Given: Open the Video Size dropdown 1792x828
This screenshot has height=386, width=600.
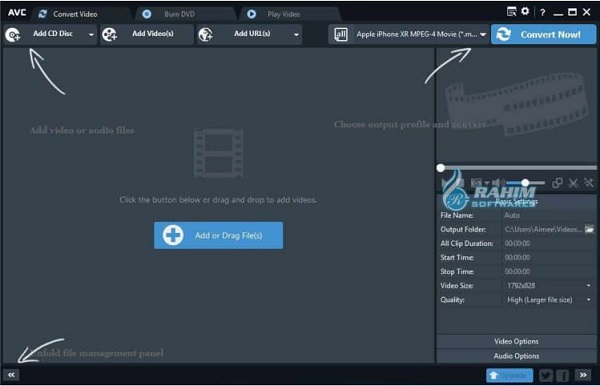Looking at the screenshot, I should tap(549, 286).
